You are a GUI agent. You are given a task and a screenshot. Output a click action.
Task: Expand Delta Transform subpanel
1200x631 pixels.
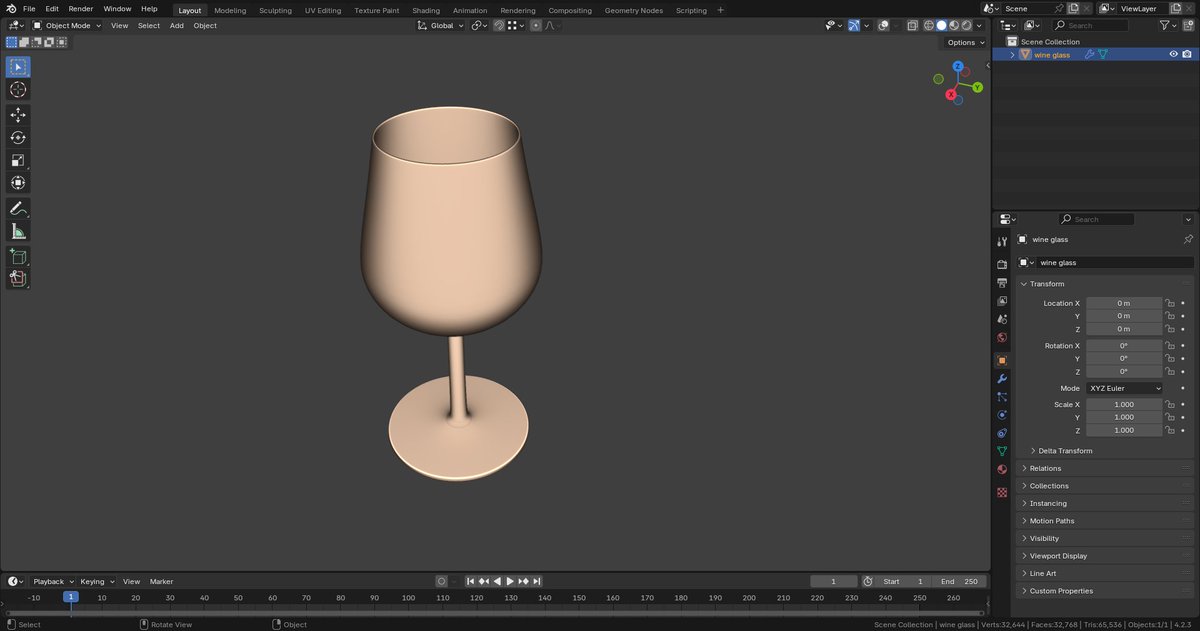(1065, 451)
